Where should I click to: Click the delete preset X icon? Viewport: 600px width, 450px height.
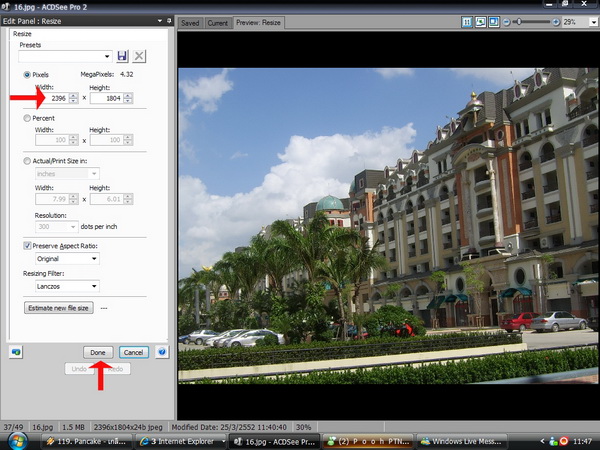click(x=139, y=56)
